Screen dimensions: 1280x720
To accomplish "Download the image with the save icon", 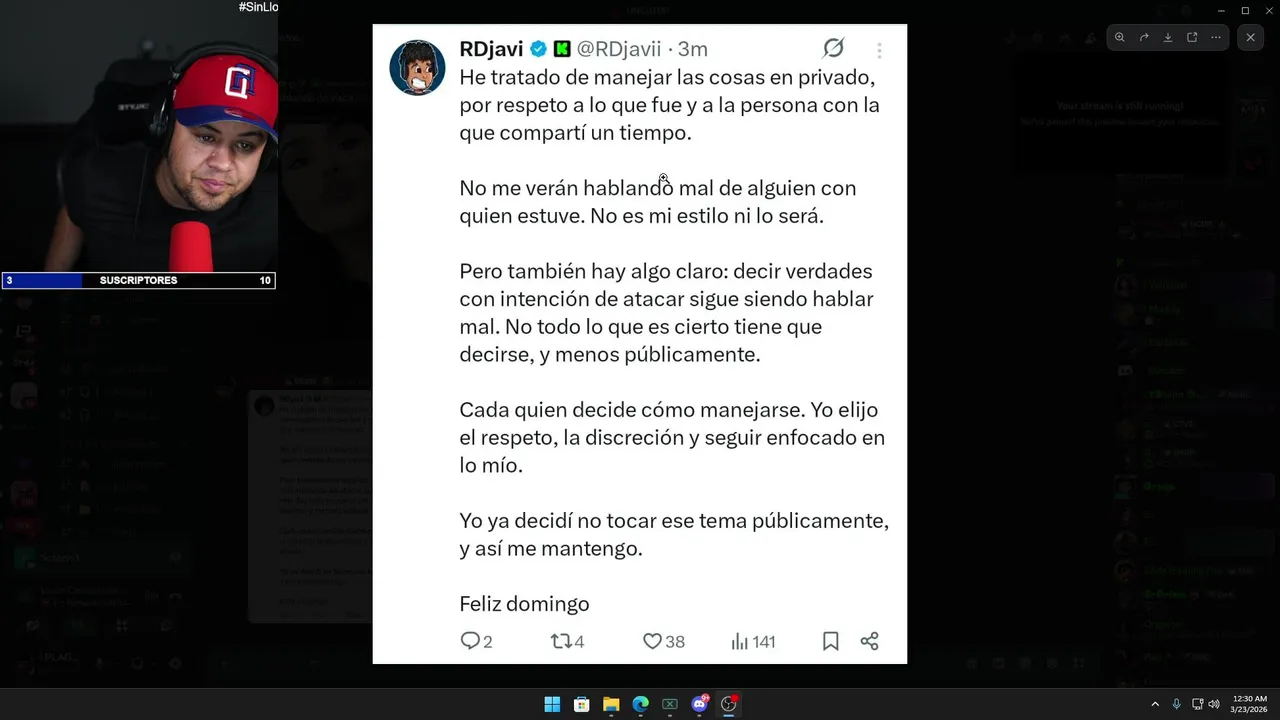I will (x=1168, y=37).
